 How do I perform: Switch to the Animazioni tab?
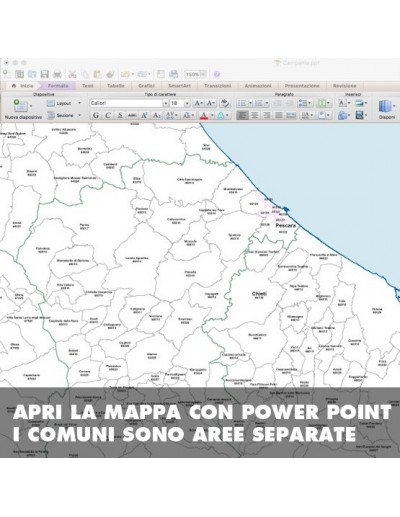tap(258, 86)
